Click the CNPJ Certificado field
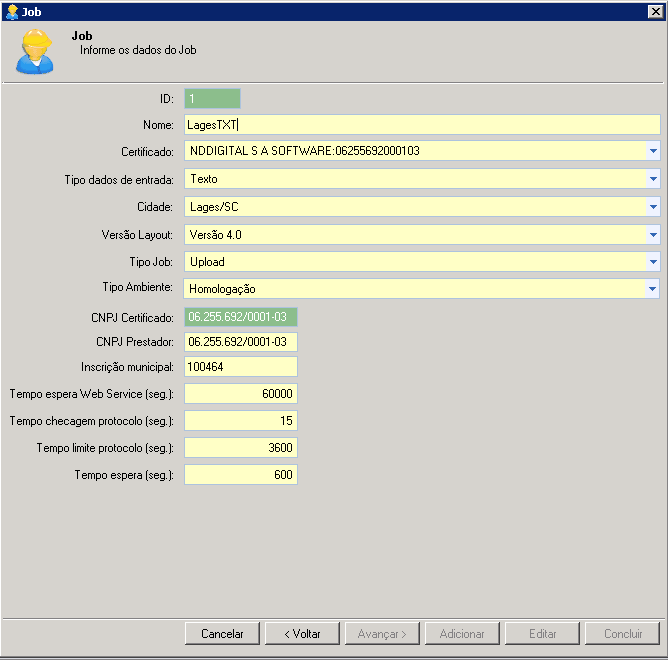The image size is (668, 660). pos(241,317)
